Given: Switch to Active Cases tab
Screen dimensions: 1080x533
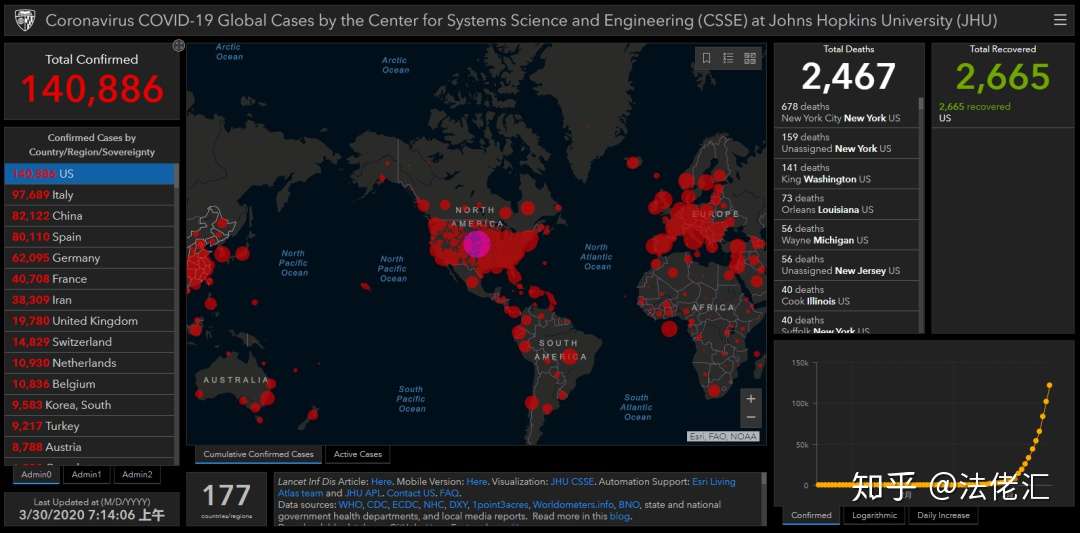Looking at the screenshot, I should (x=357, y=454).
